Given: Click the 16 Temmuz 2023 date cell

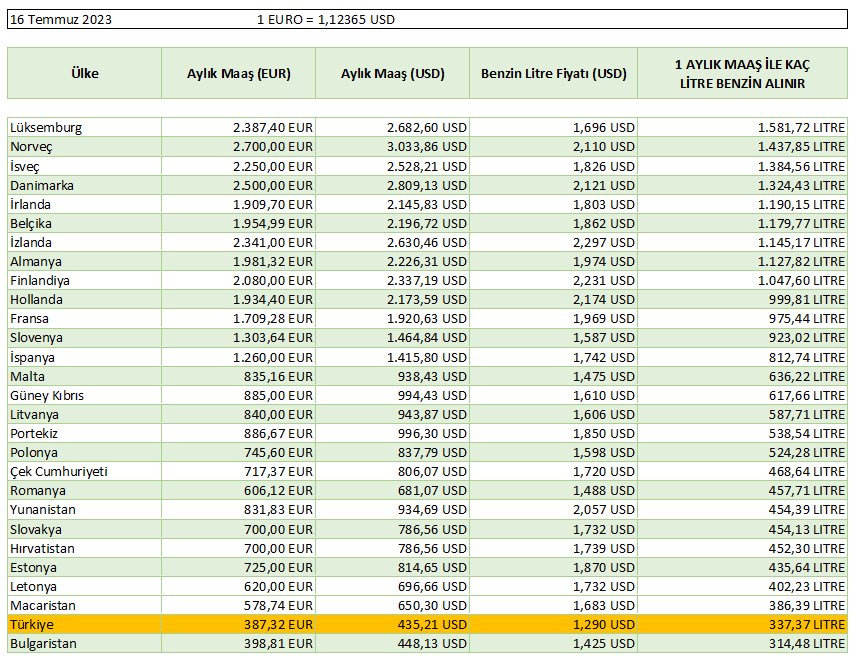Looking at the screenshot, I should [x=61, y=20].
